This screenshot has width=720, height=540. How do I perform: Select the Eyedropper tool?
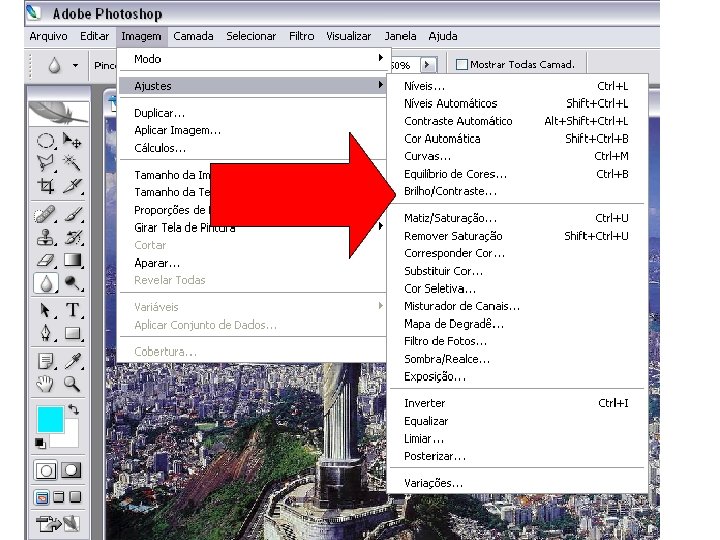coord(72,361)
